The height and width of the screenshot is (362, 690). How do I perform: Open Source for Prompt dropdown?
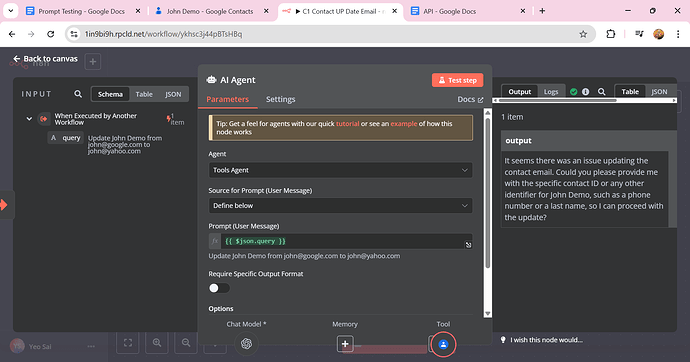point(340,205)
